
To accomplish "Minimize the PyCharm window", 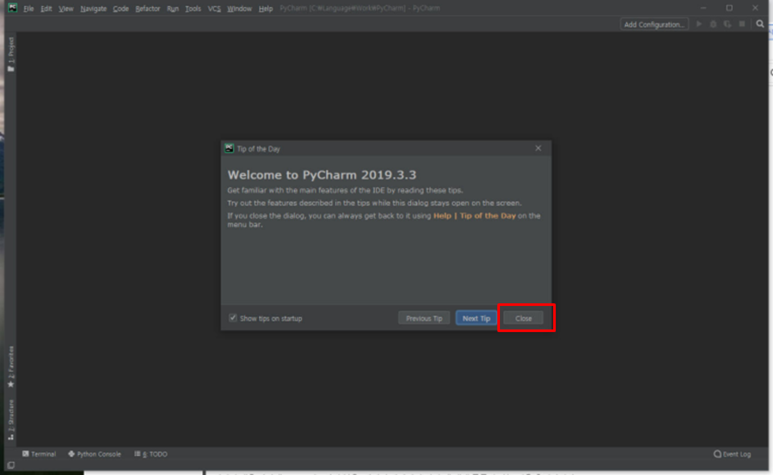I will click(x=703, y=8).
